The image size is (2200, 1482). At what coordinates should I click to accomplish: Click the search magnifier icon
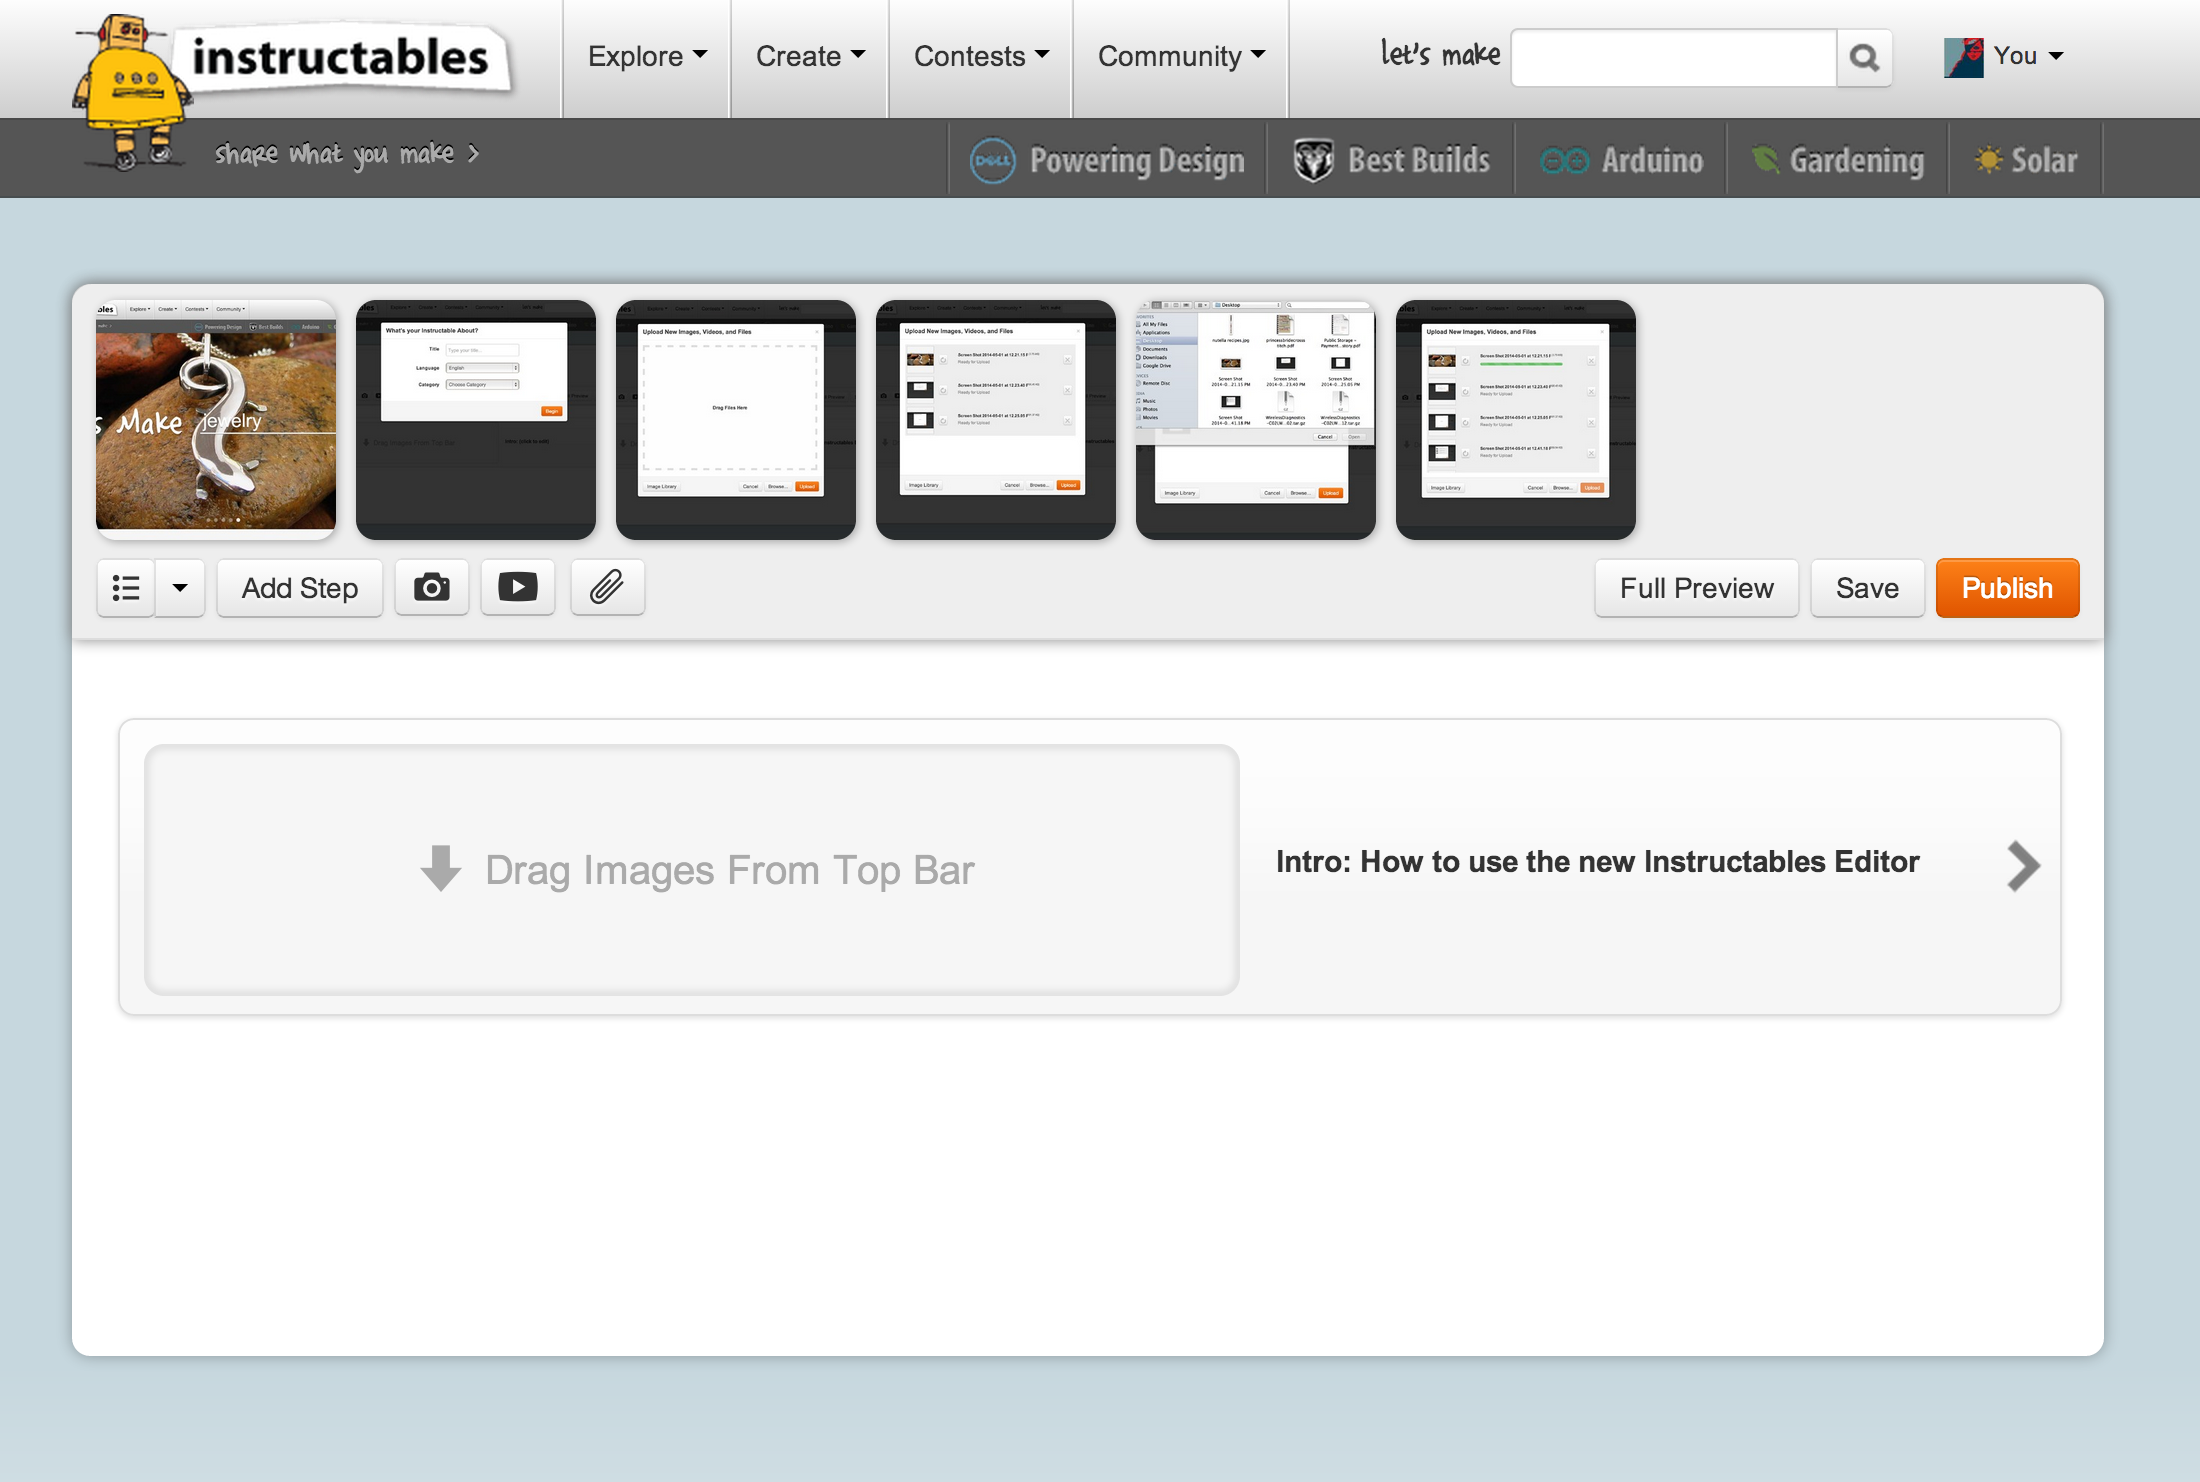(x=1864, y=58)
